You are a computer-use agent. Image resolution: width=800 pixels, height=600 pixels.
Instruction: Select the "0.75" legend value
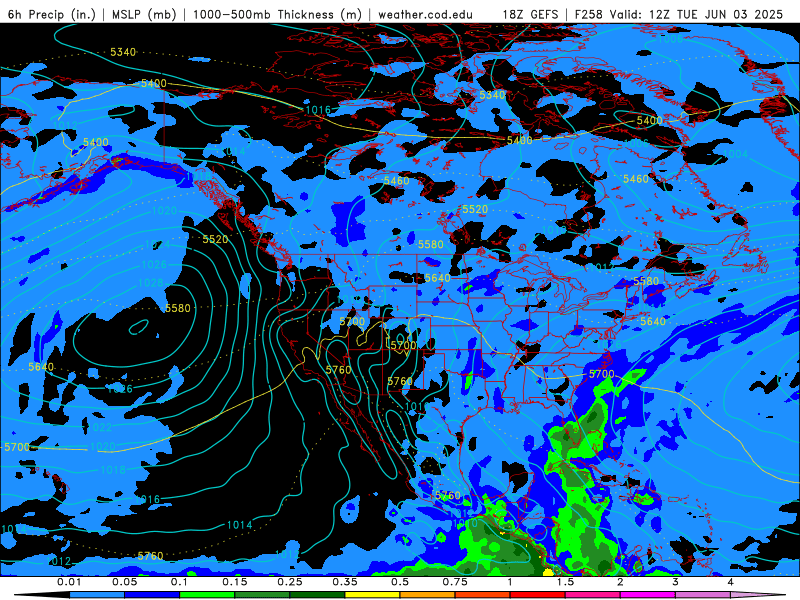[x=455, y=582]
